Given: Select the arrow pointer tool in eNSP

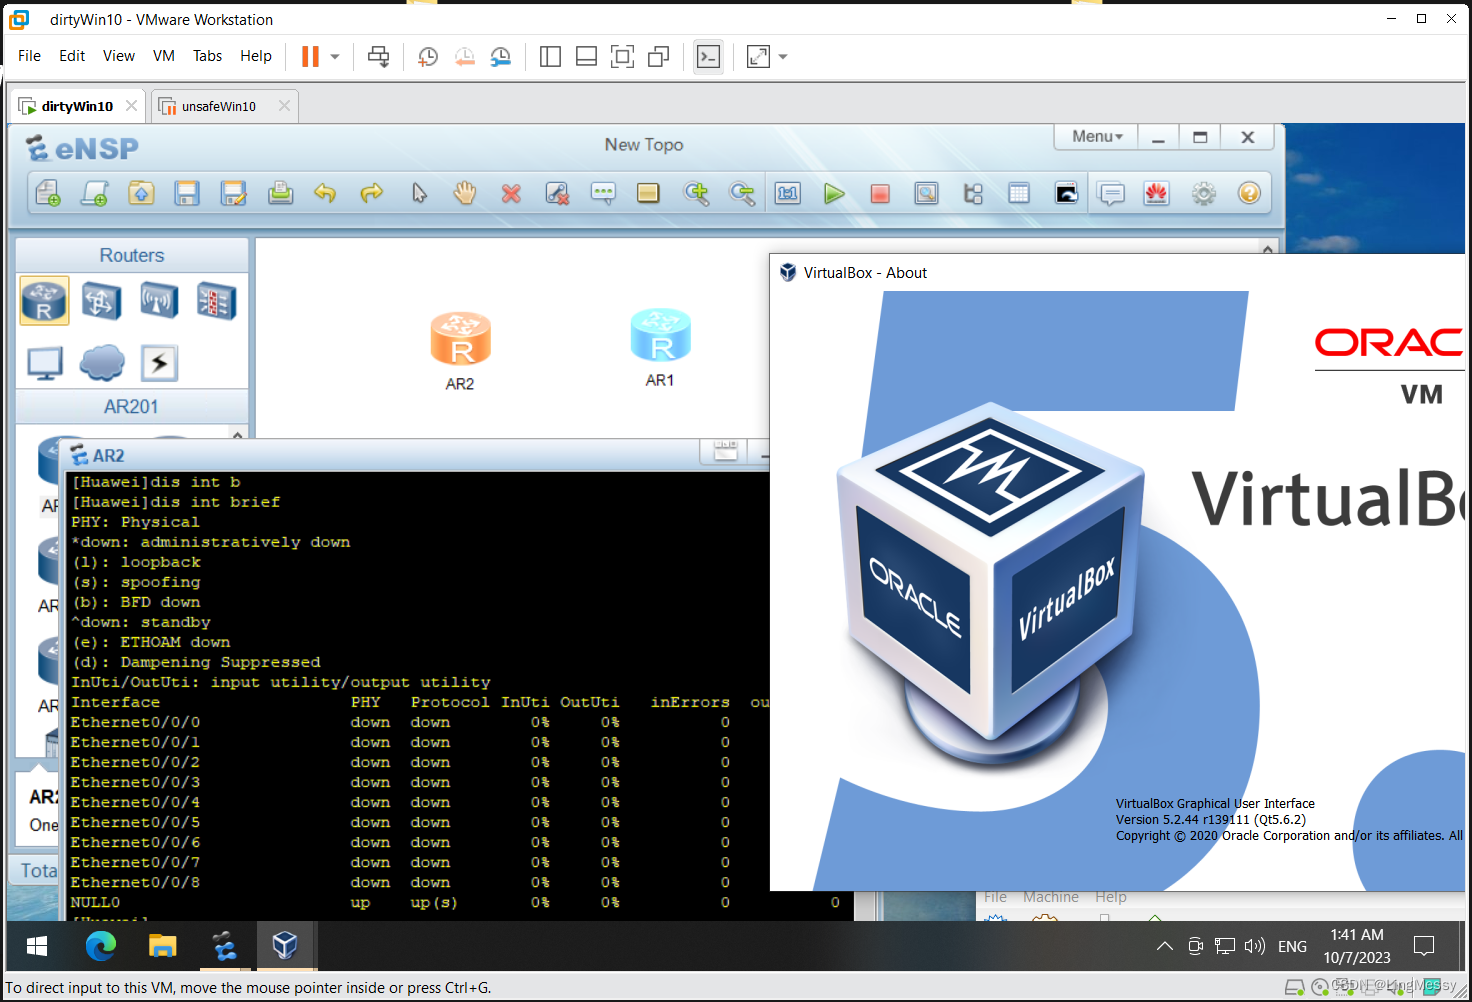Looking at the screenshot, I should coord(419,193).
